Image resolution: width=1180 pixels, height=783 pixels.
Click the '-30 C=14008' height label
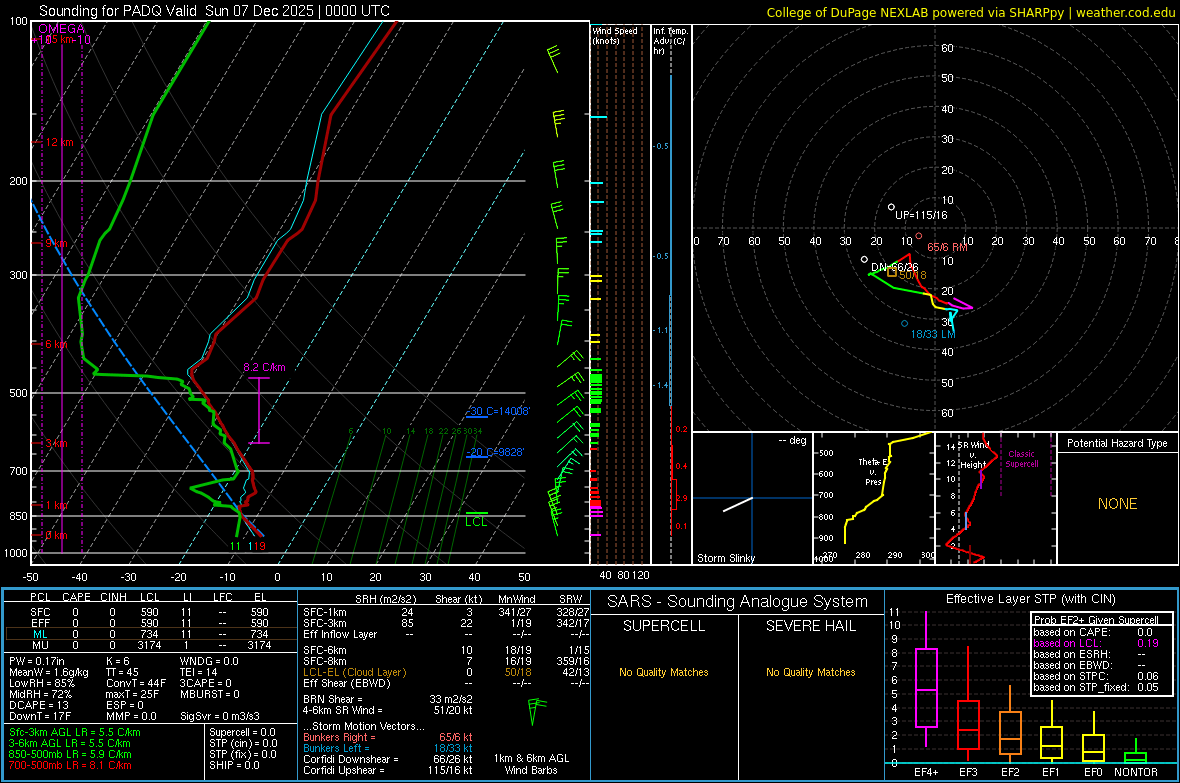(498, 411)
